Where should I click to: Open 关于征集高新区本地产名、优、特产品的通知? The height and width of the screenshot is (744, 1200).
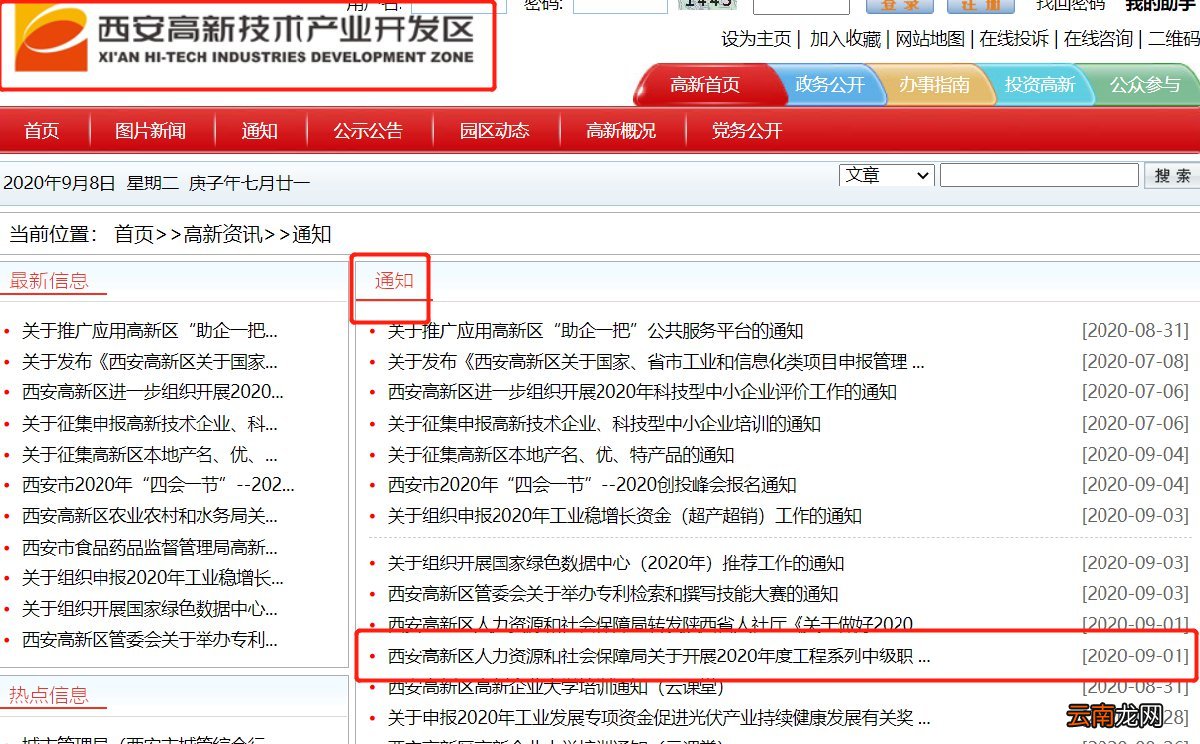point(561,455)
